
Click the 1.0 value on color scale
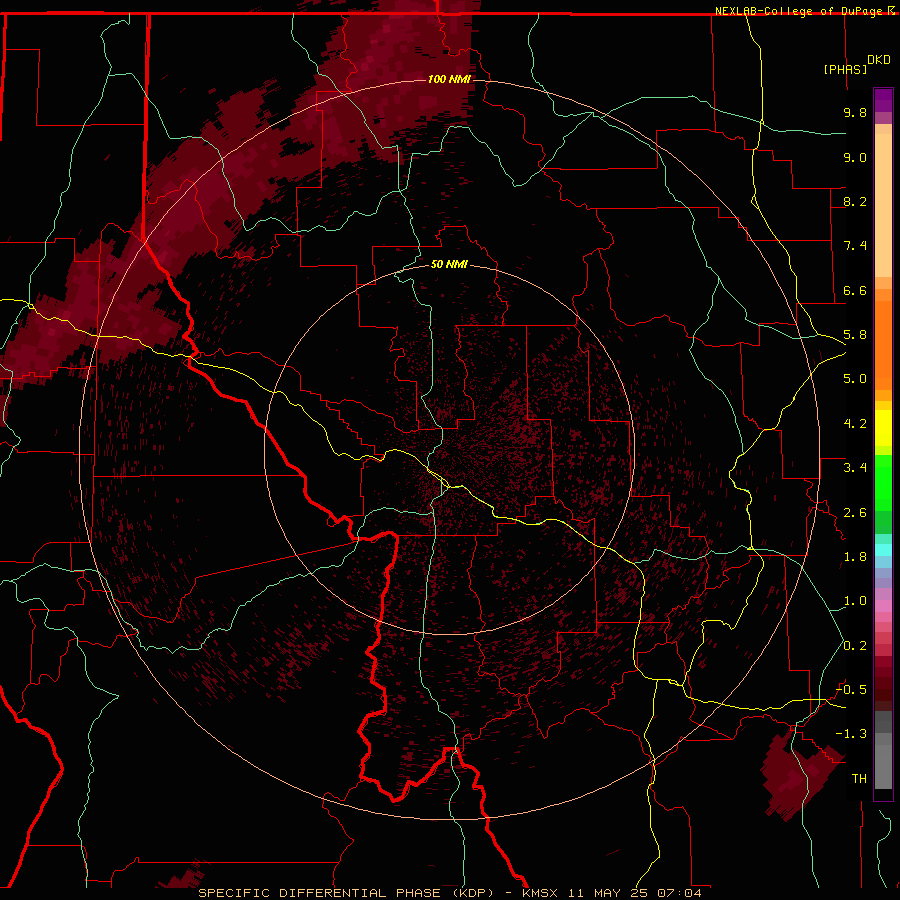[x=855, y=601]
